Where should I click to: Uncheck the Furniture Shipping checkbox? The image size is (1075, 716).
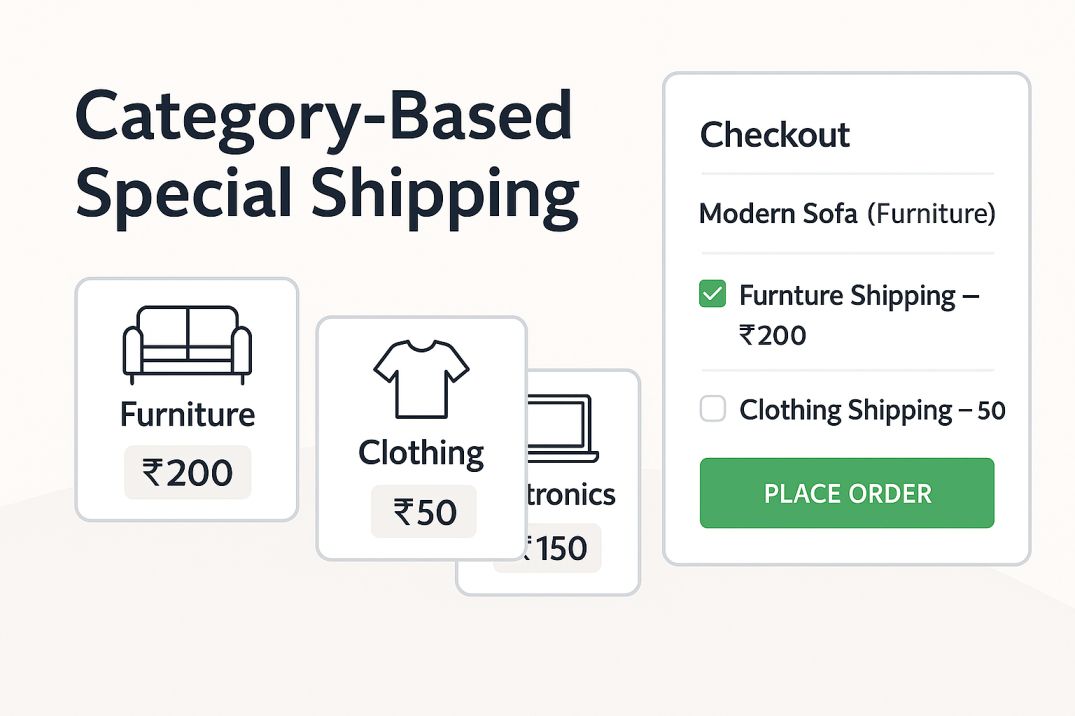coord(712,294)
